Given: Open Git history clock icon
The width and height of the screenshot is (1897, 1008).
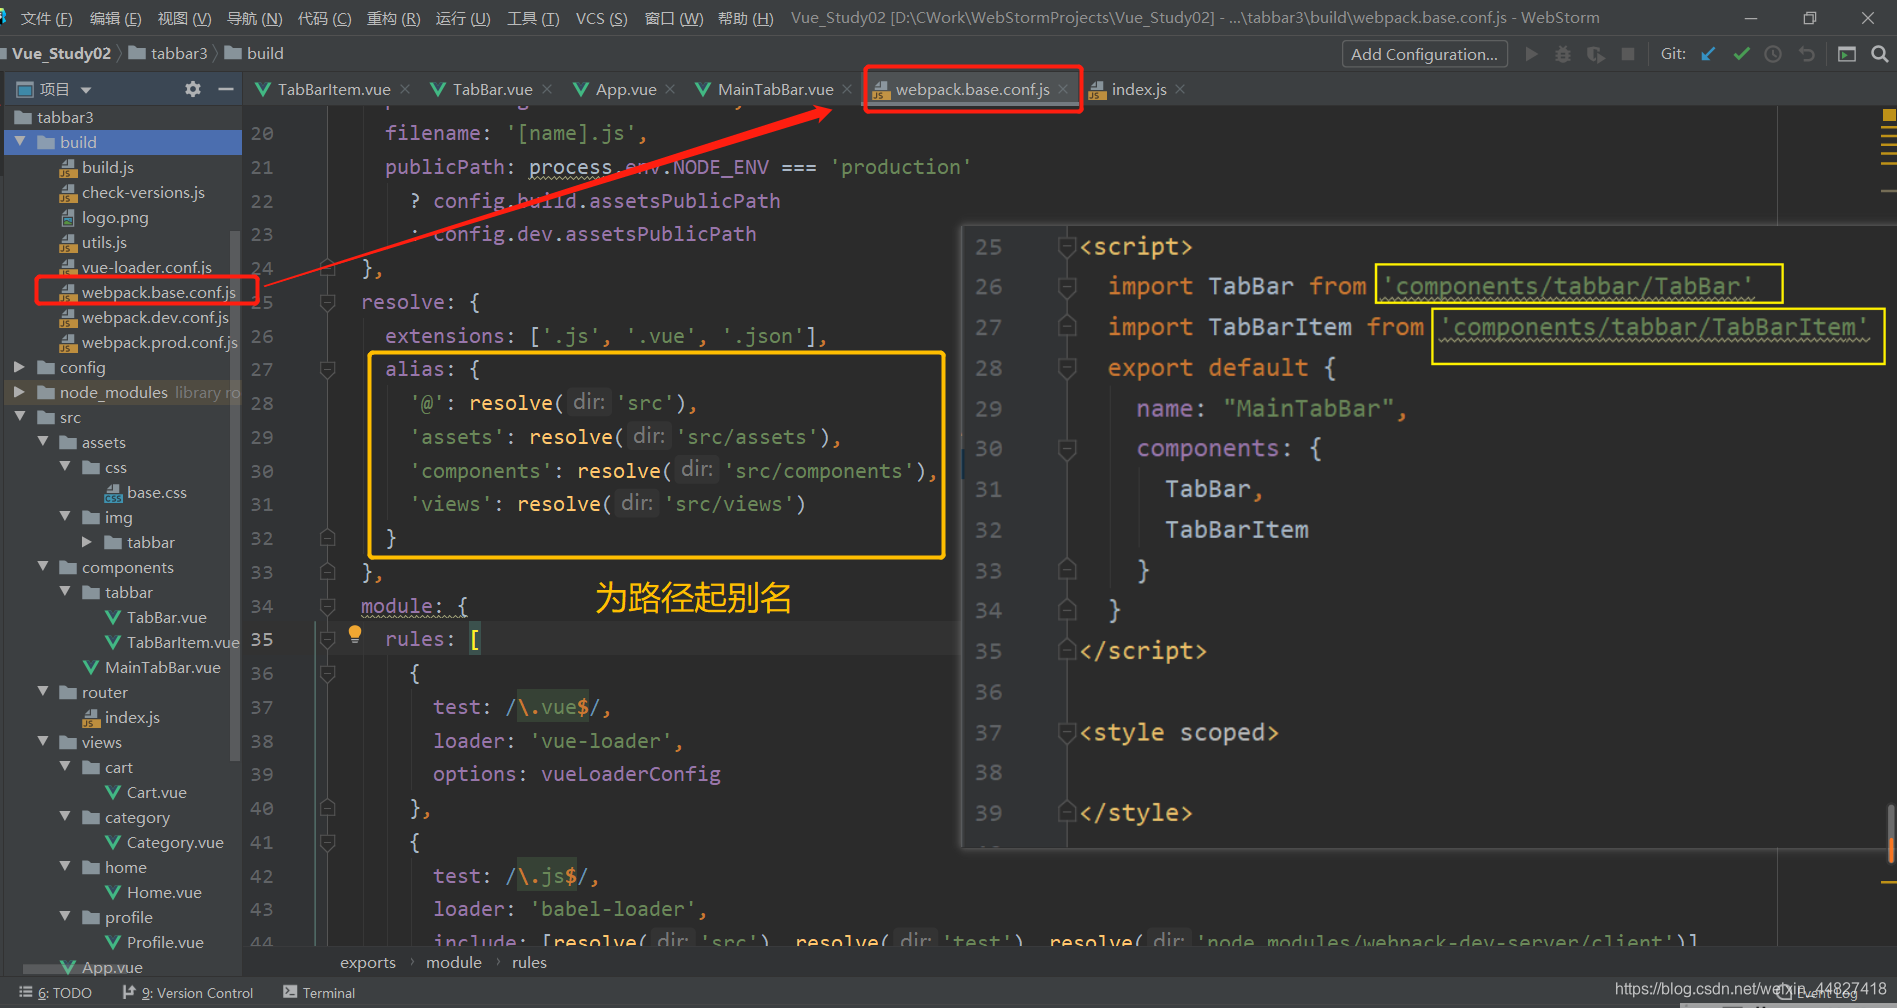Looking at the screenshot, I should pos(1773,54).
